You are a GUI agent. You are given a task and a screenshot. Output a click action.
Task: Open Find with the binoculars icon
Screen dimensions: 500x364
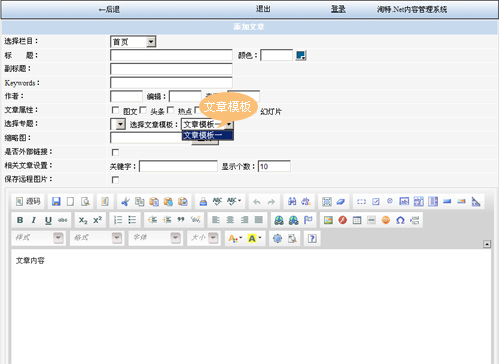pyautogui.click(x=292, y=201)
